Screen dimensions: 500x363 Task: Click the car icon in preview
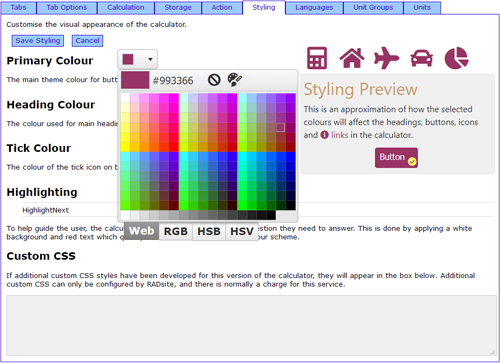click(422, 58)
